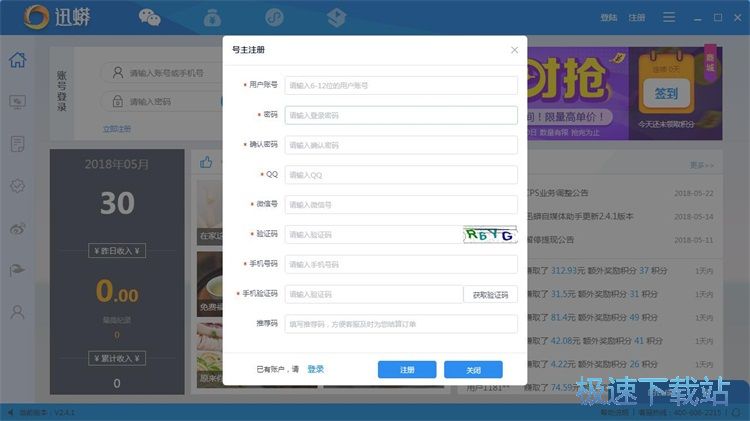750x421 pixels.
Task: Click the 用户账号 input field
Action: coord(401,85)
